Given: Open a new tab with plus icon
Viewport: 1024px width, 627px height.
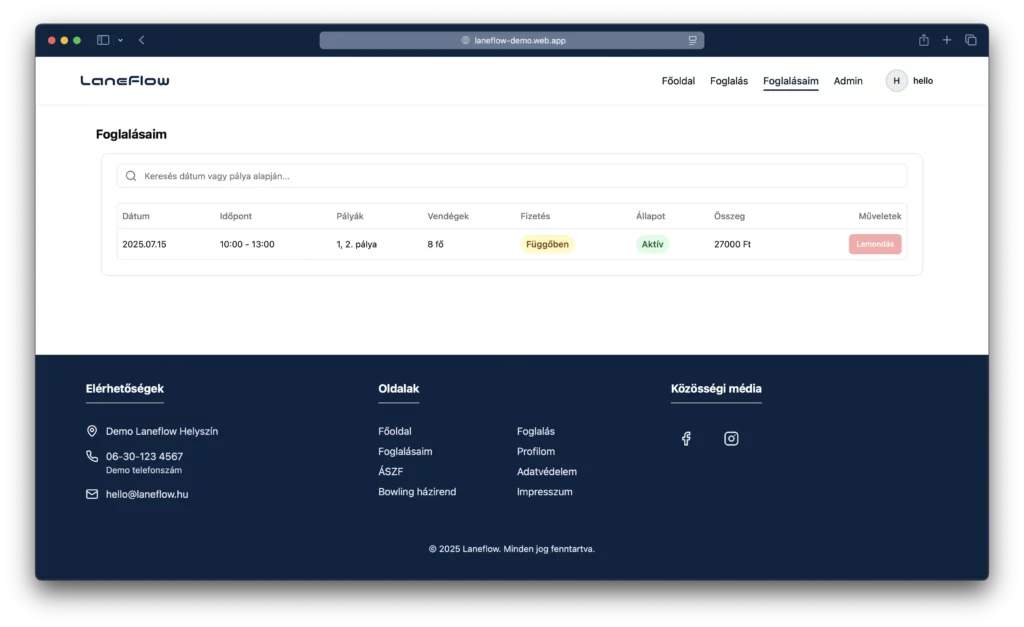Looking at the screenshot, I should (x=947, y=40).
